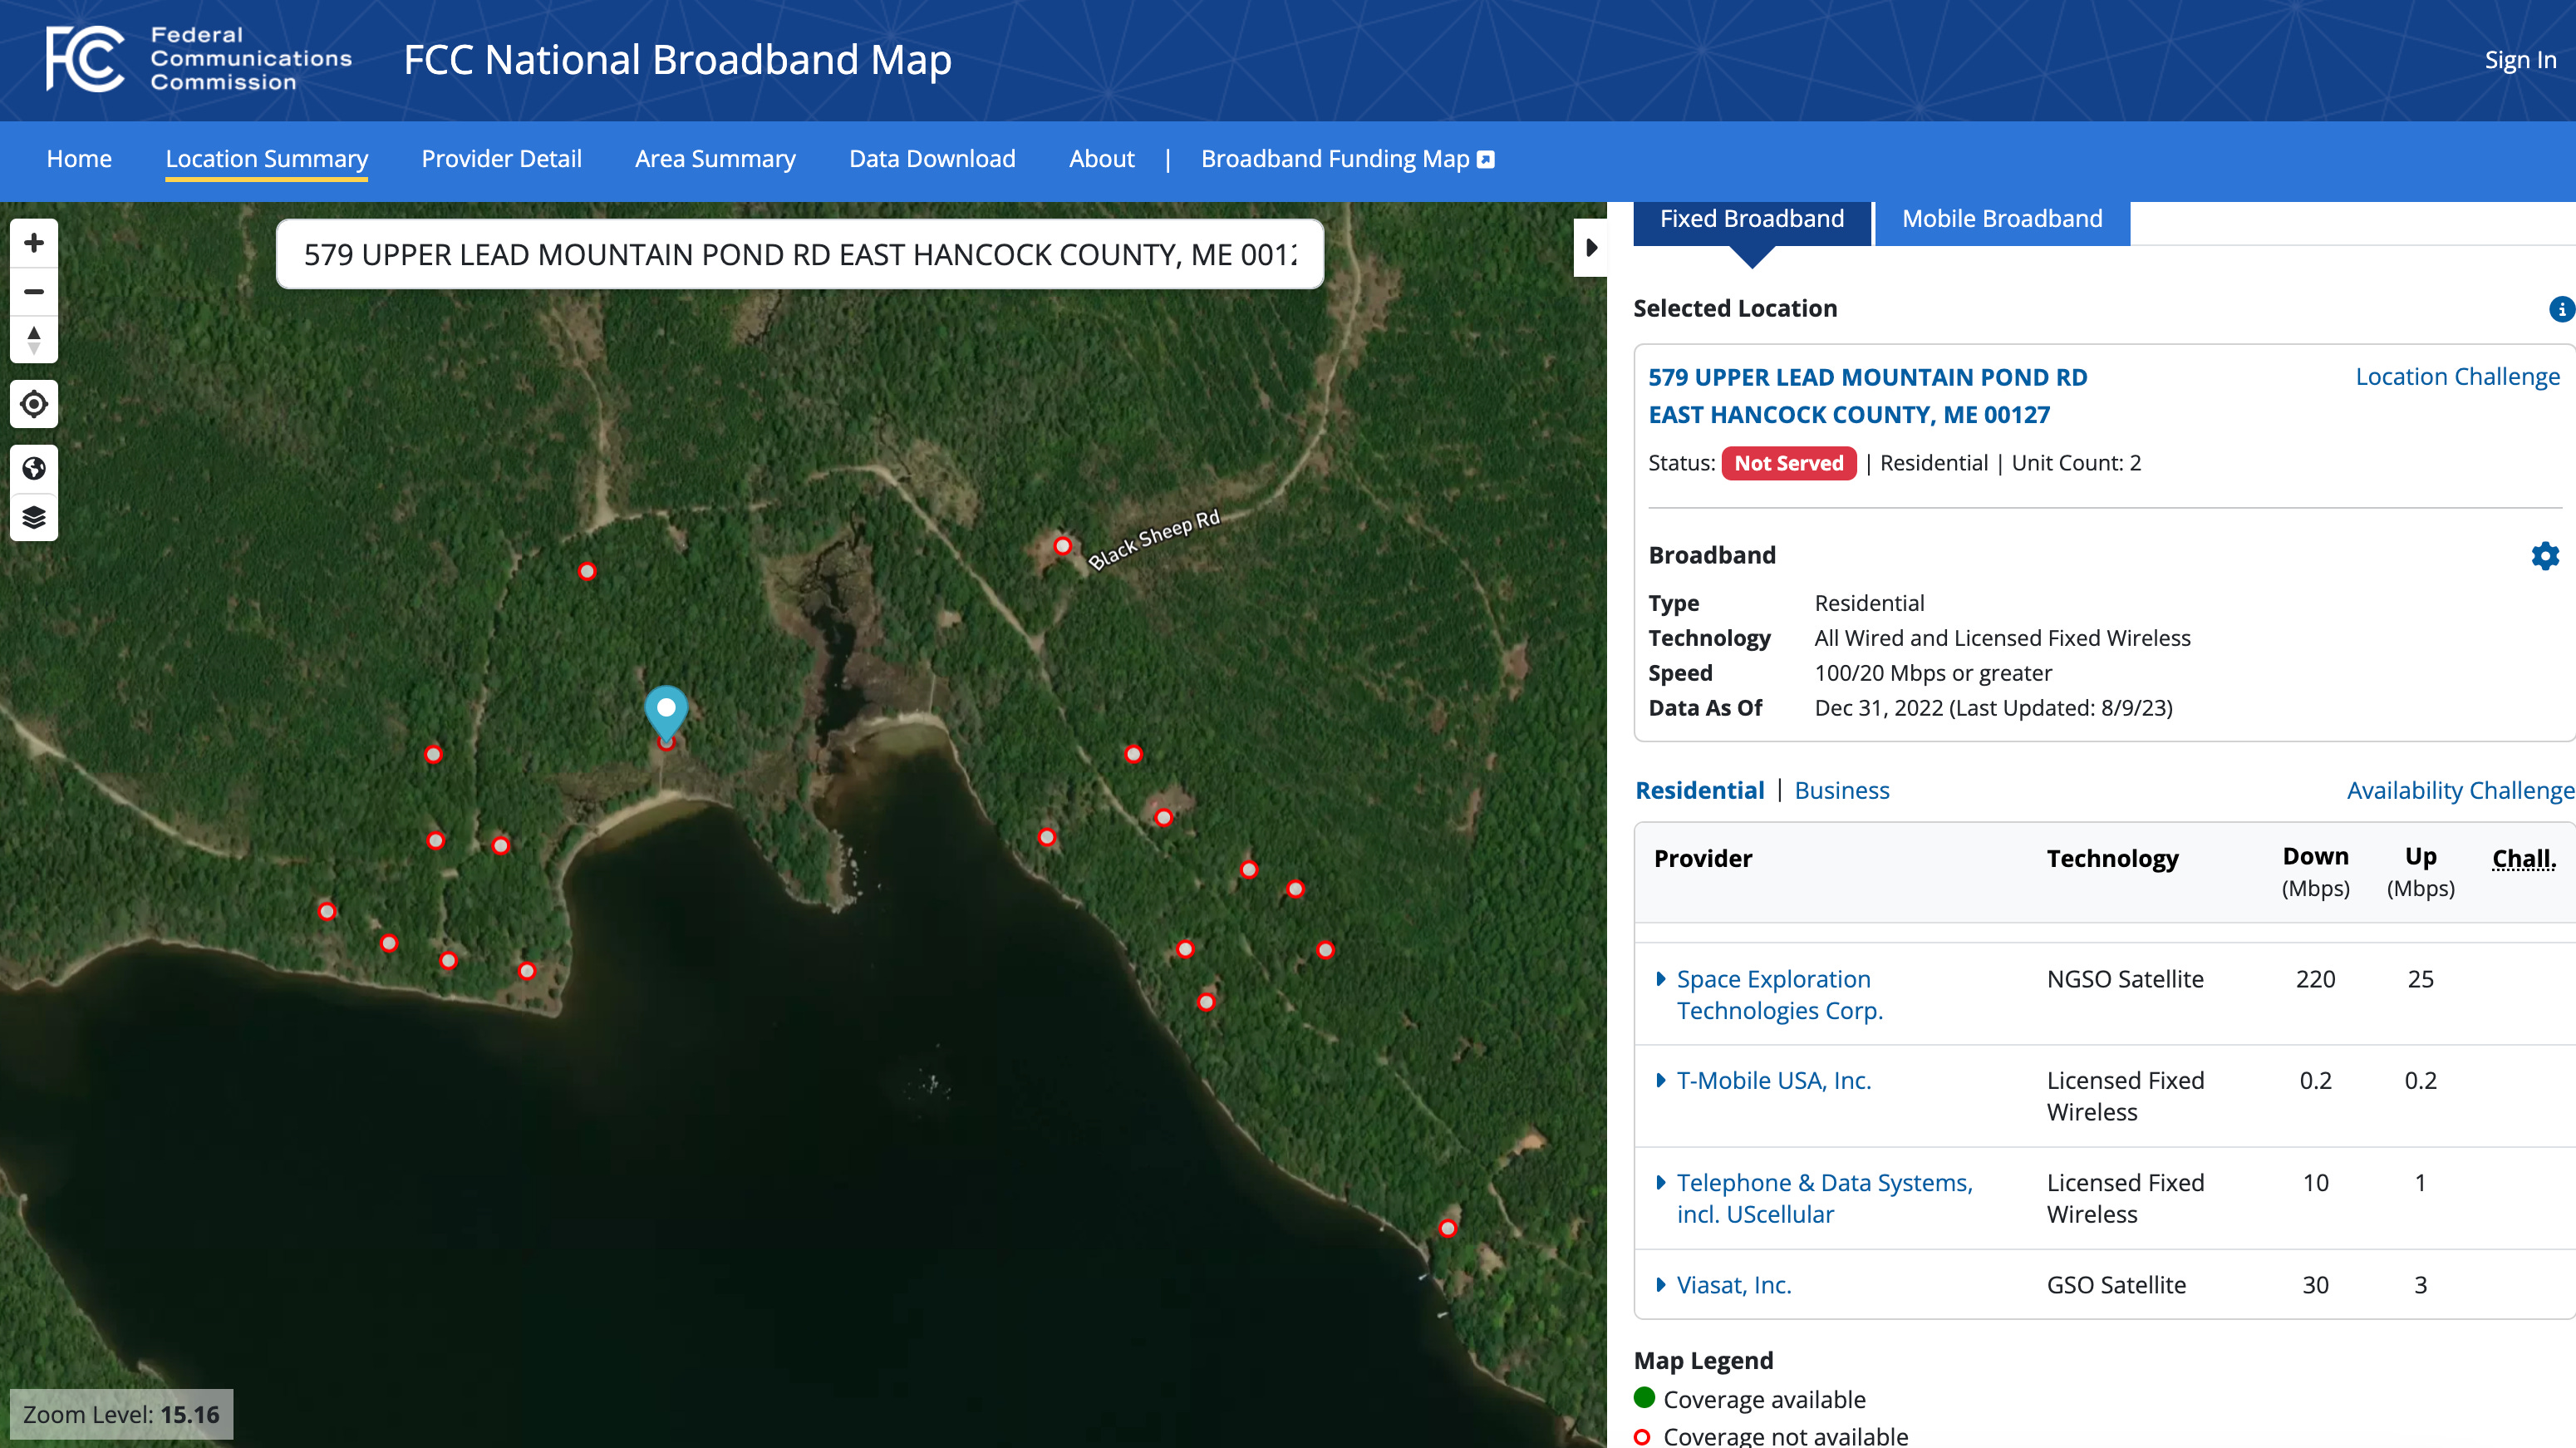The image size is (2576, 1448).
Task: Open the About menu item
Action: tap(1101, 159)
